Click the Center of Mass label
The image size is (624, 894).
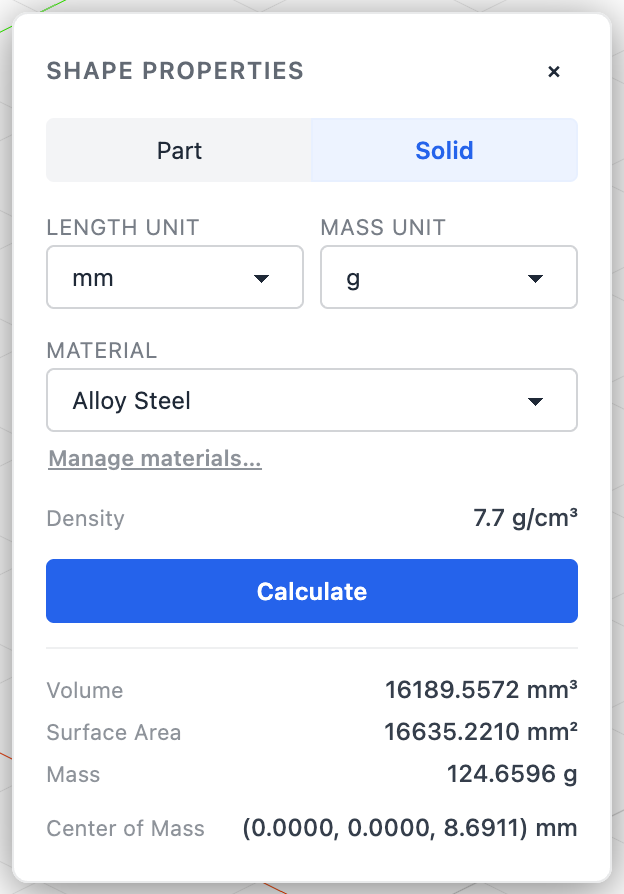click(125, 828)
